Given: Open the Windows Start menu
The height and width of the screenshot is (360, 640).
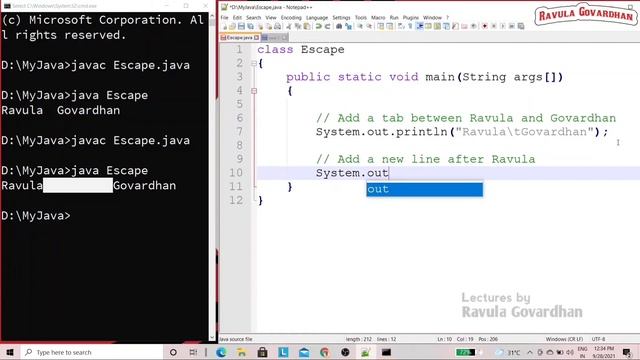Looking at the screenshot, I should 9,352.
